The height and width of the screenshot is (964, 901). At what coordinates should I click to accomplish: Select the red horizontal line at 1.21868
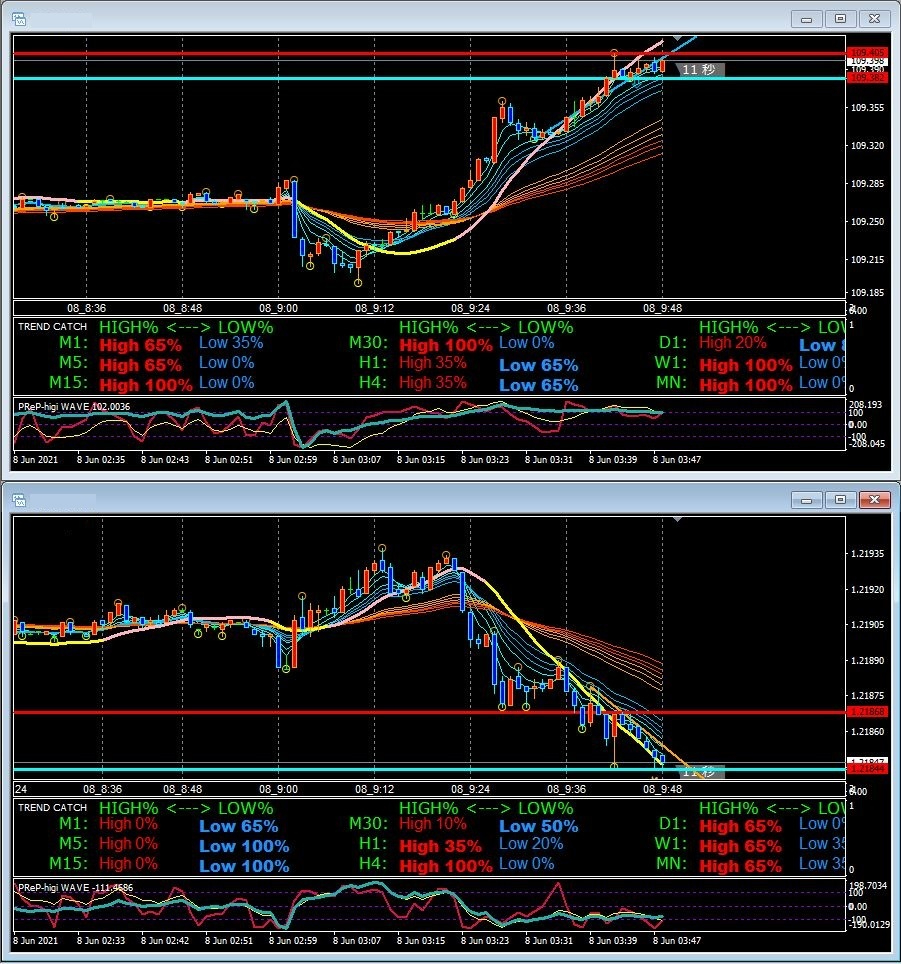[x=430, y=712]
